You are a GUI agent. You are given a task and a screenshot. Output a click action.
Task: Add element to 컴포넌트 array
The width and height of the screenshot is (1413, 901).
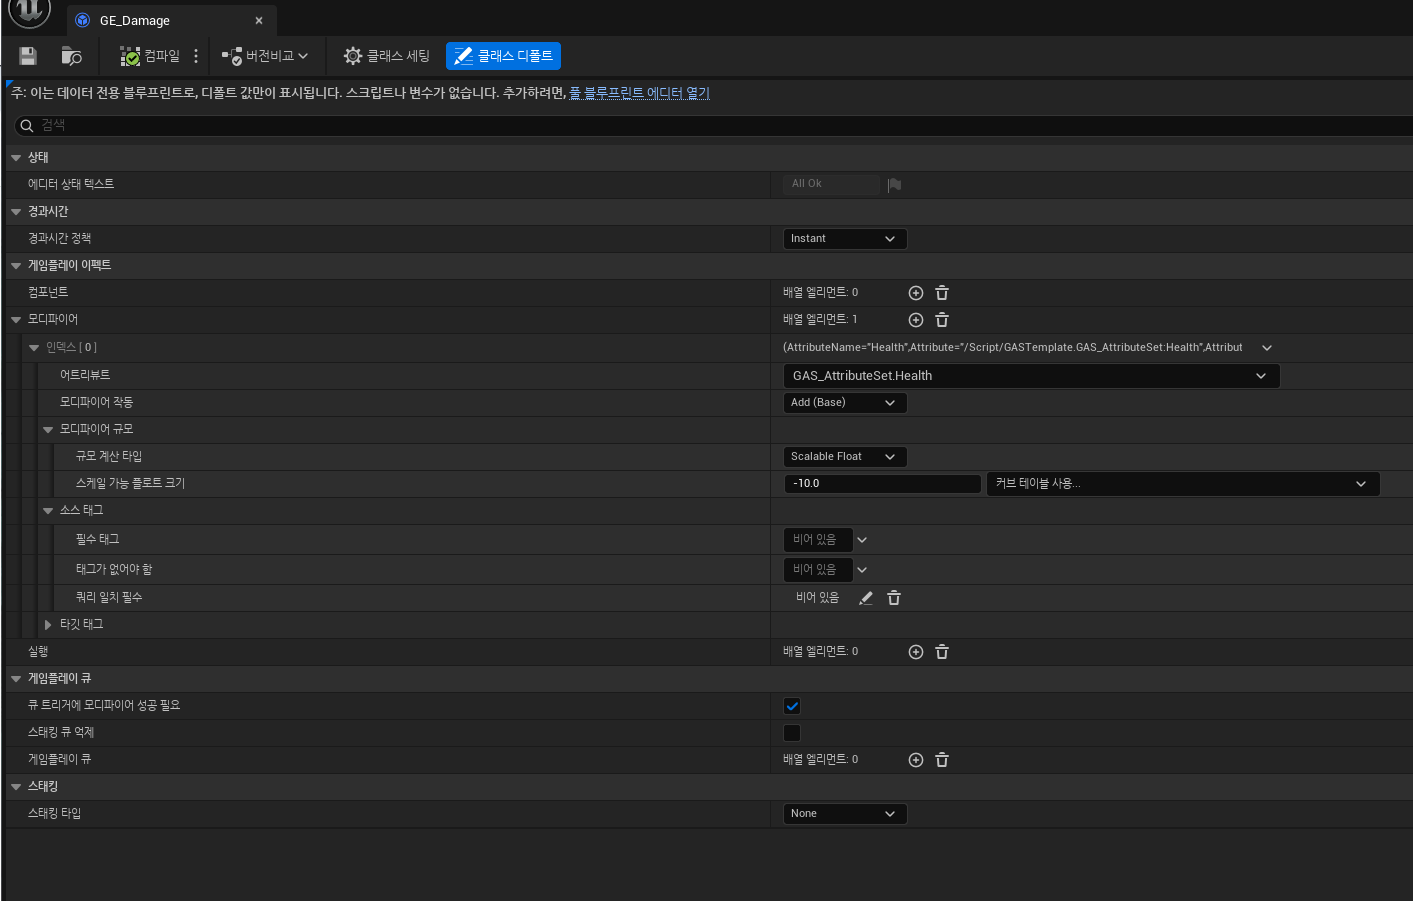[915, 293]
